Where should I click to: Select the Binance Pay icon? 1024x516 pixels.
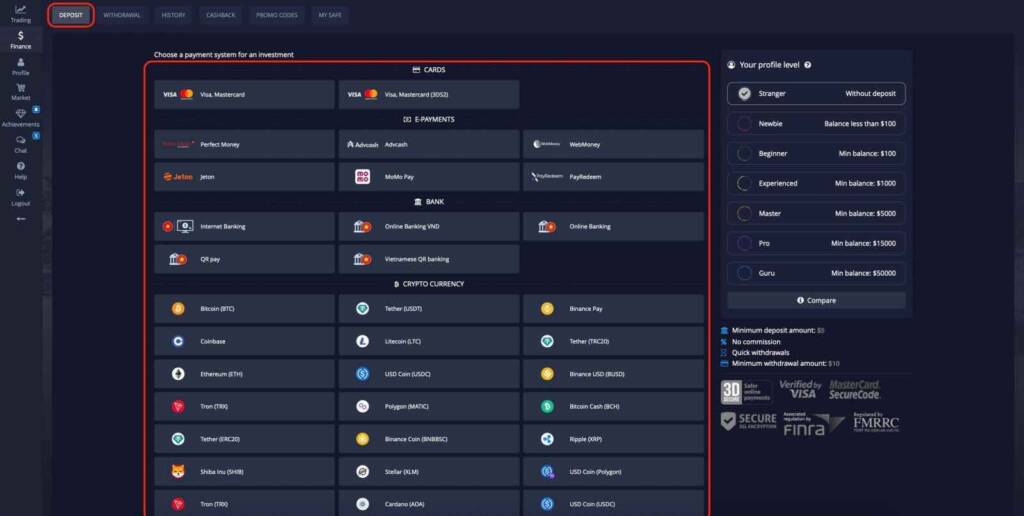tap(547, 309)
